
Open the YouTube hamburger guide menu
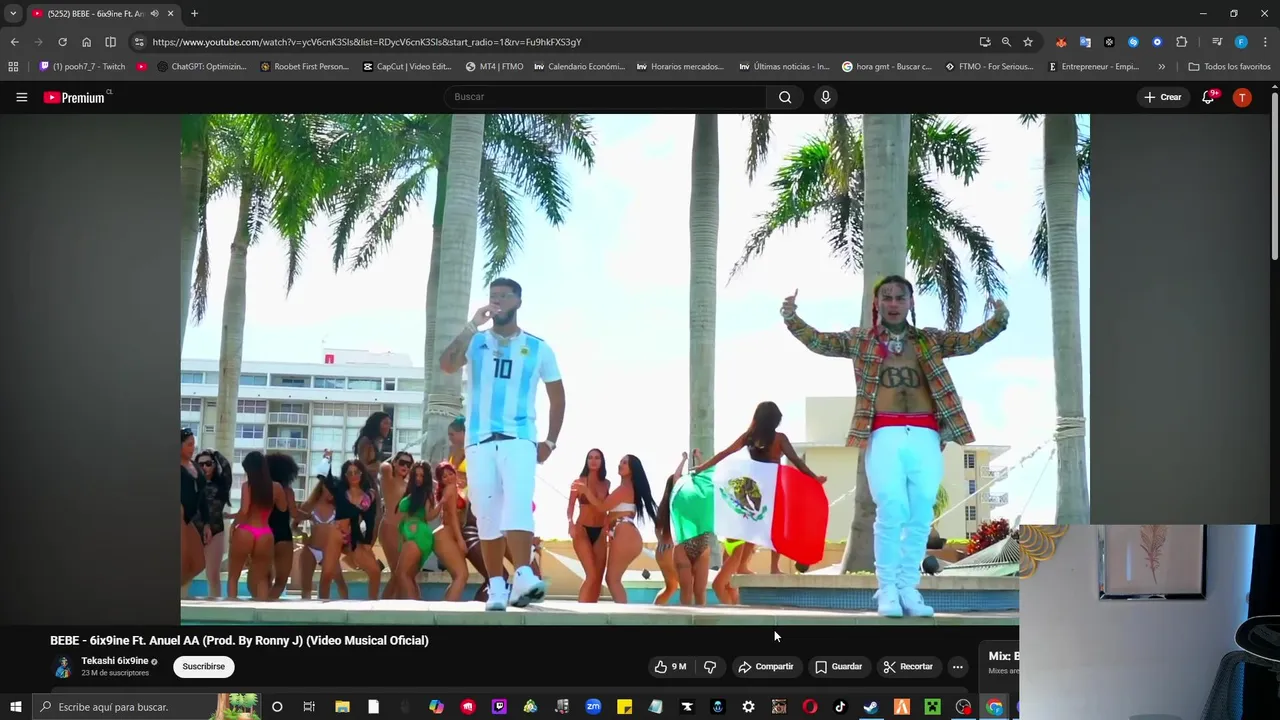(21, 97)
